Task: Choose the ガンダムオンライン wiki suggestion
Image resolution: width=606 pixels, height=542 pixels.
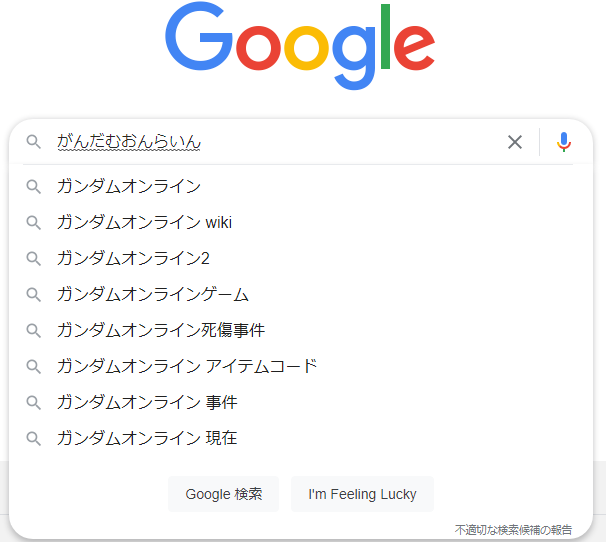Action: (x=145, y=222)
